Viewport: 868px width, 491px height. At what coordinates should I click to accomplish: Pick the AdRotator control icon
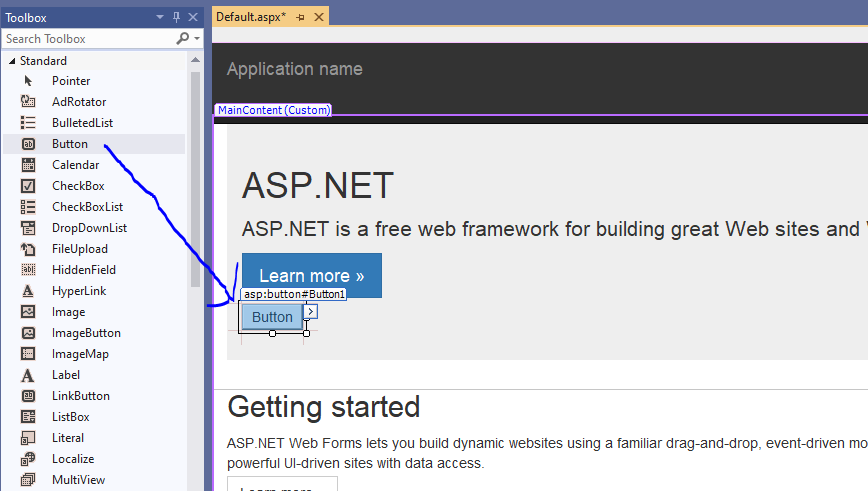click(x=28, y=102)
